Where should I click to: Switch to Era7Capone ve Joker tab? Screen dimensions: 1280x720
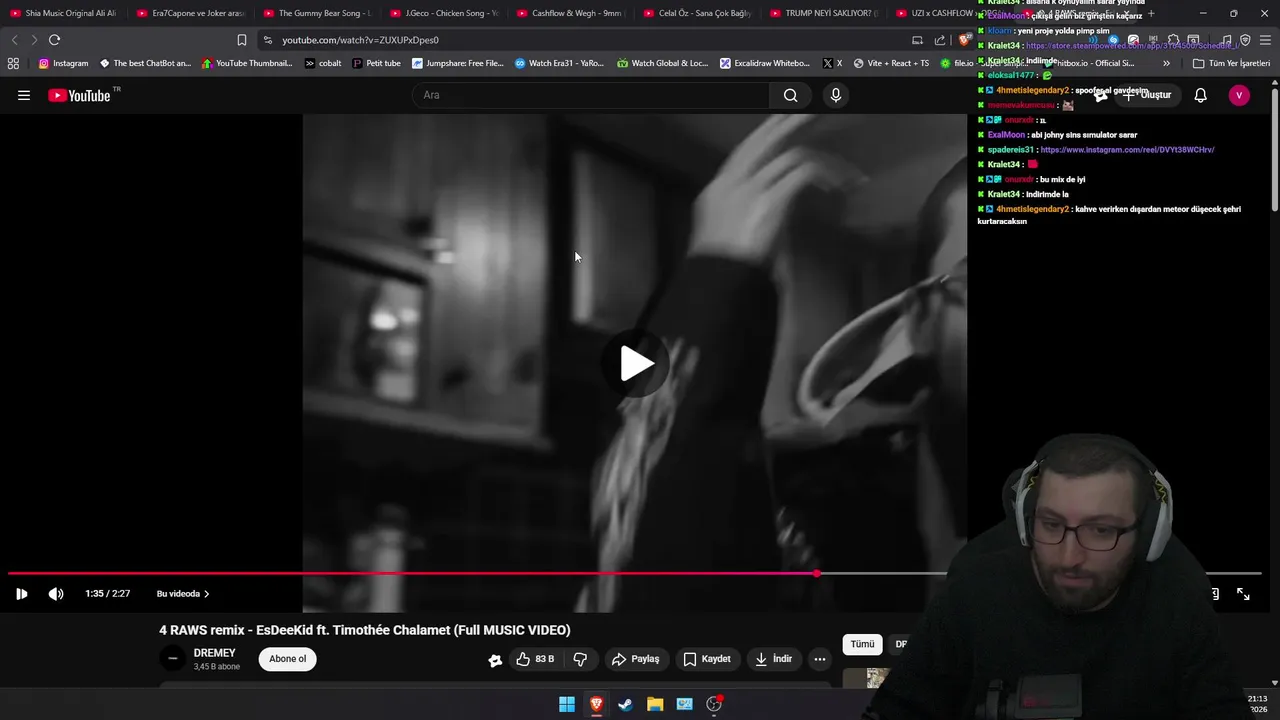tap(190, 13)
